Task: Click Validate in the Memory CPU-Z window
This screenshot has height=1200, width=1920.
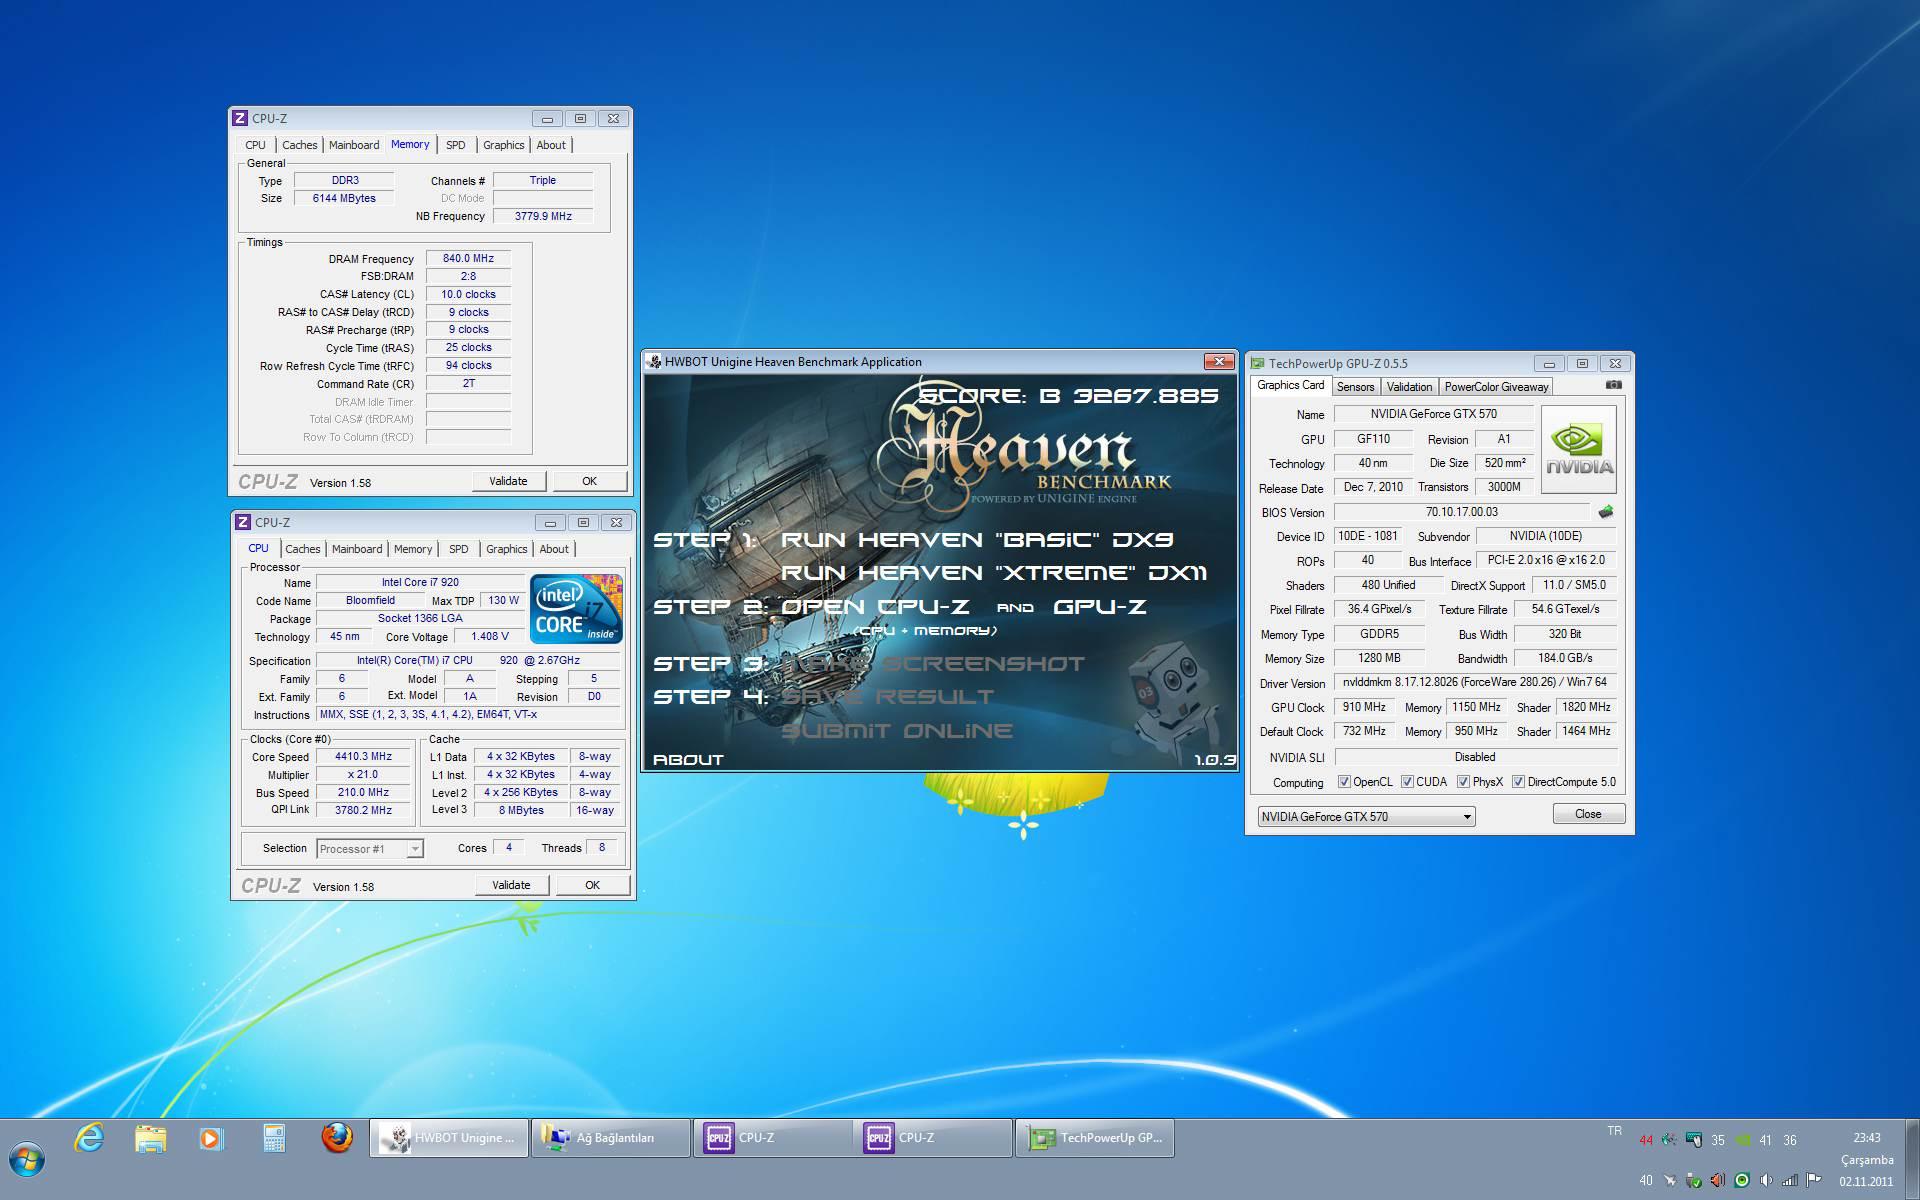Action: pos(508,481)
